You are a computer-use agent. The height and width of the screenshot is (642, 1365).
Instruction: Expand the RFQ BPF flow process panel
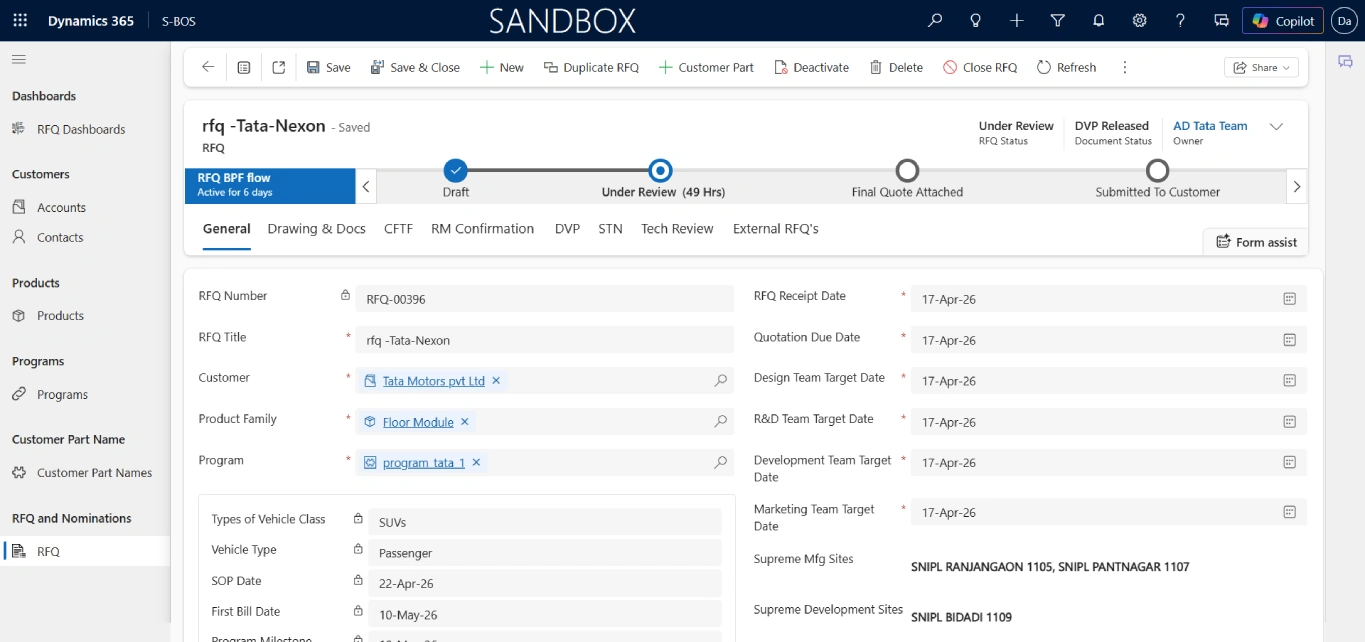pos(270,185)
